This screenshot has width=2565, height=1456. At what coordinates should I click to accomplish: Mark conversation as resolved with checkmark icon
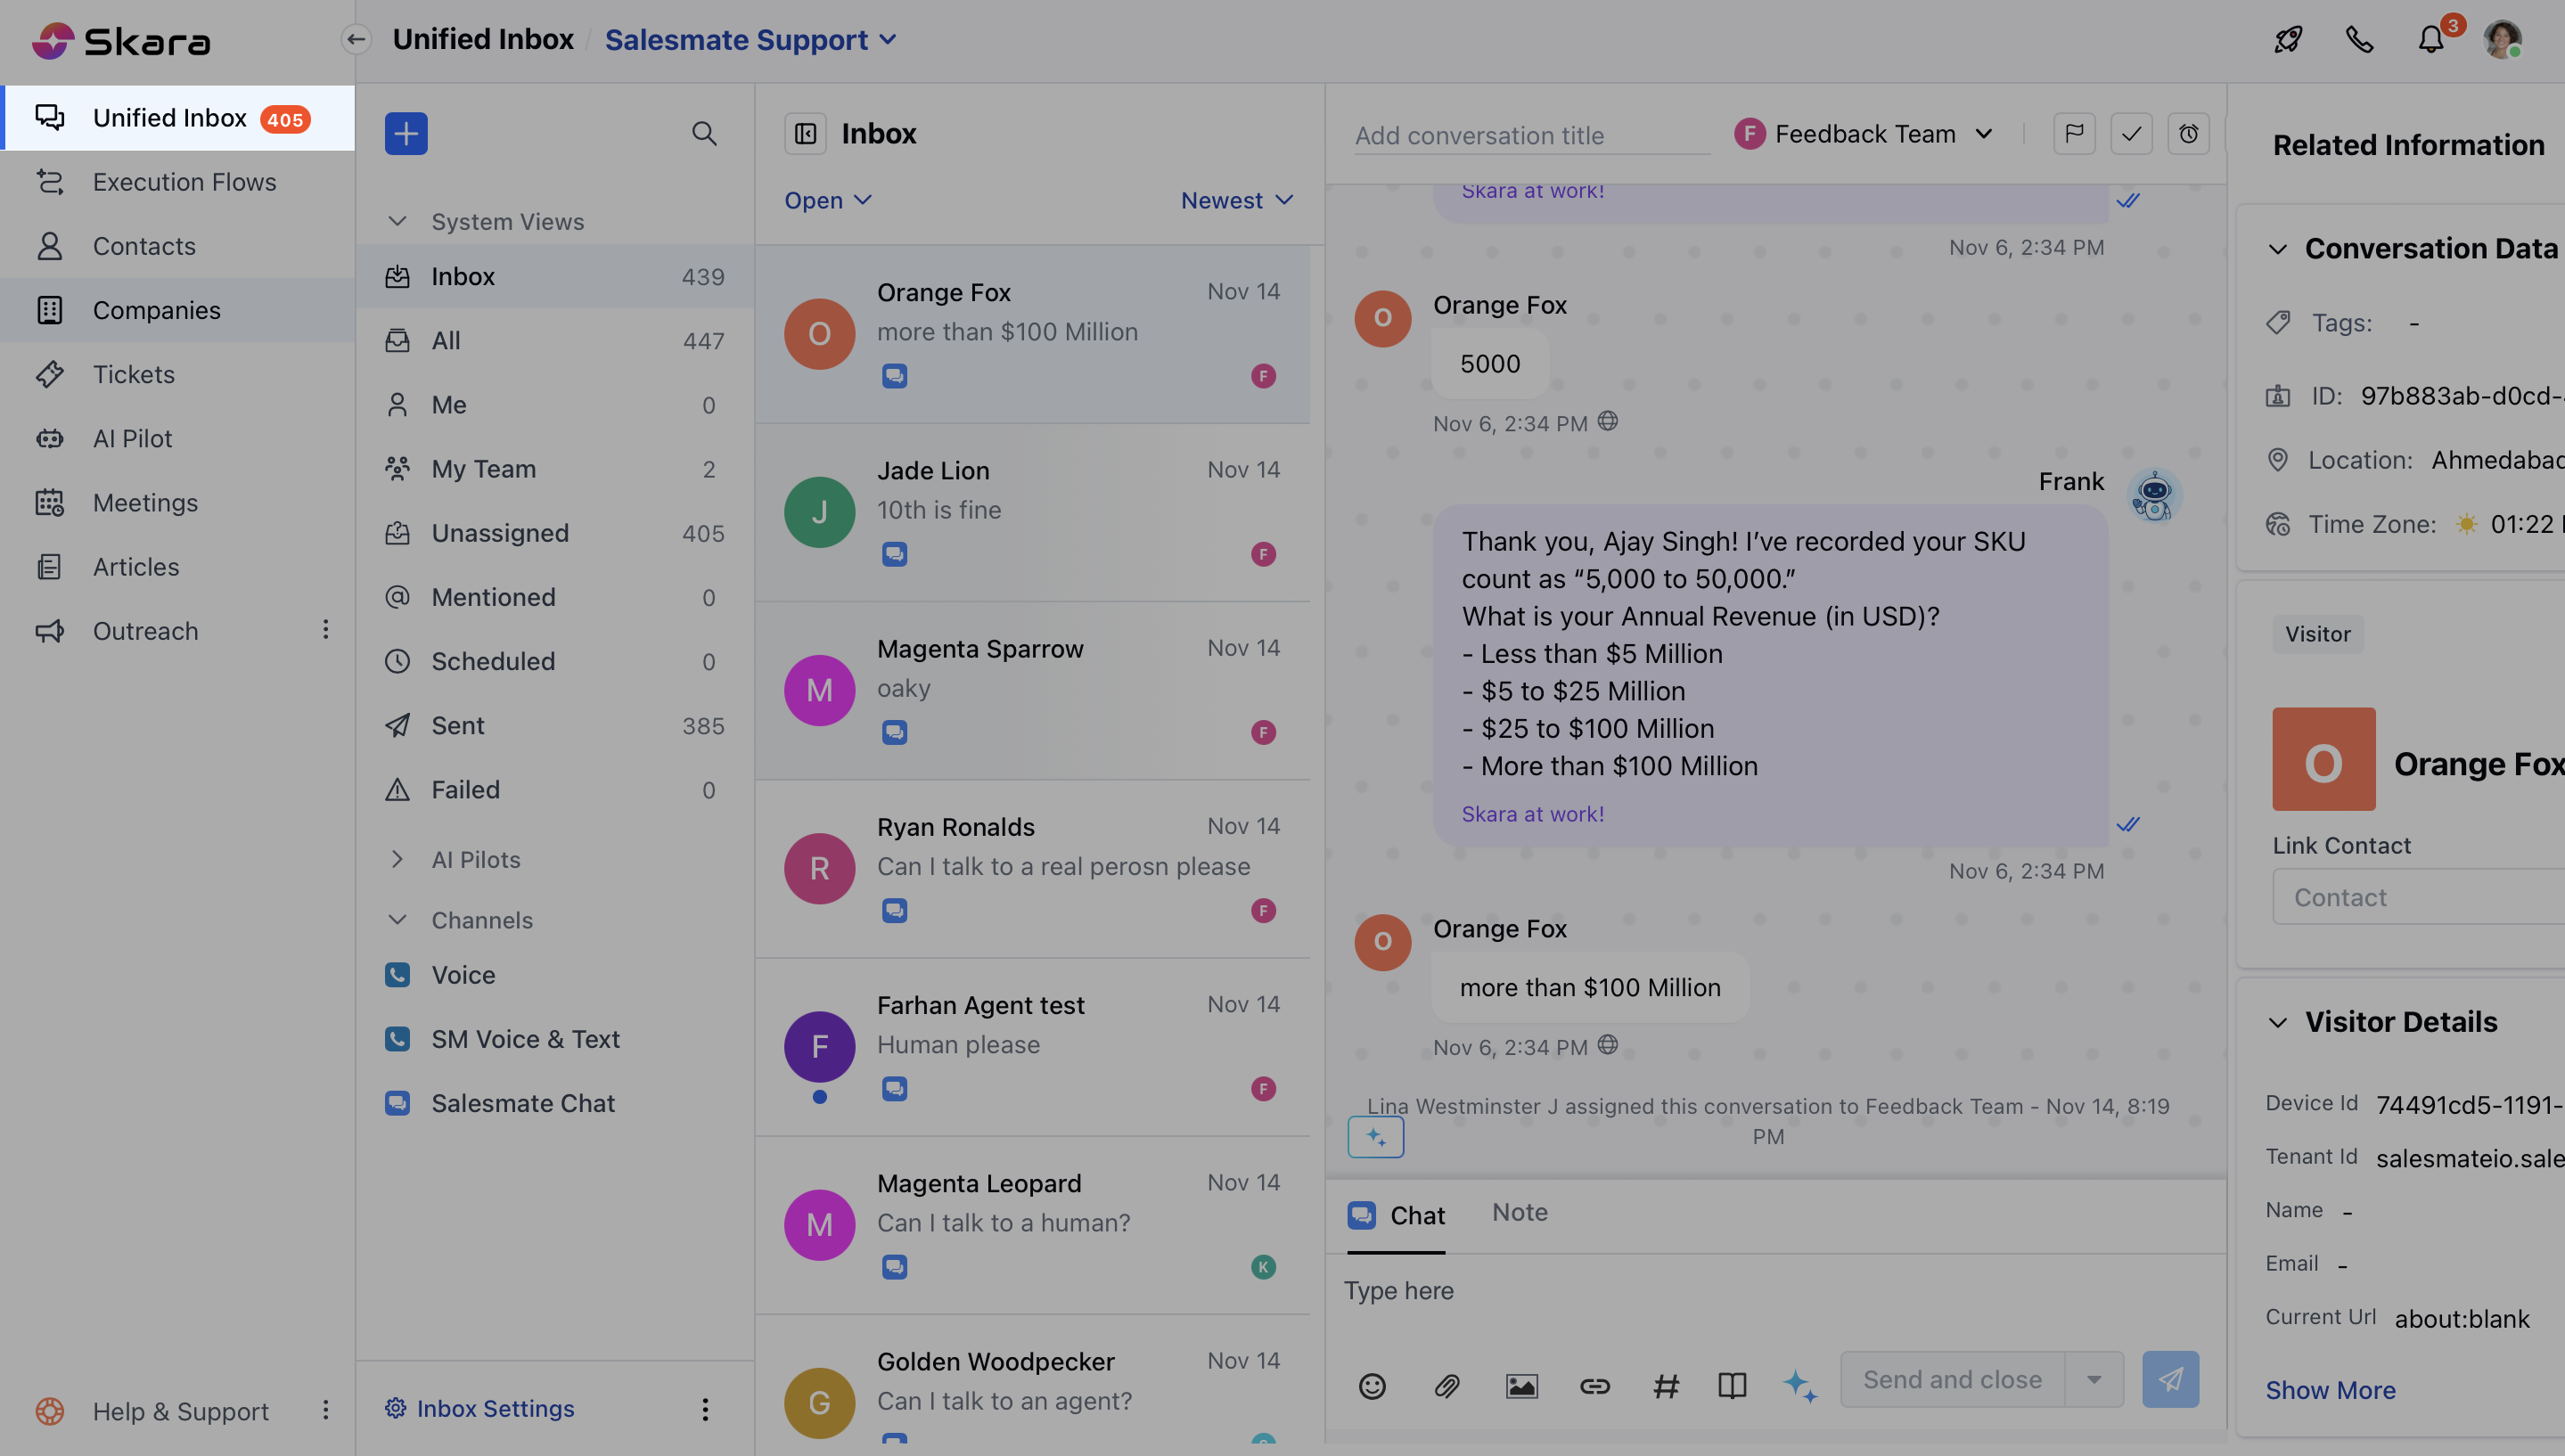click(x=2131, y=133)
